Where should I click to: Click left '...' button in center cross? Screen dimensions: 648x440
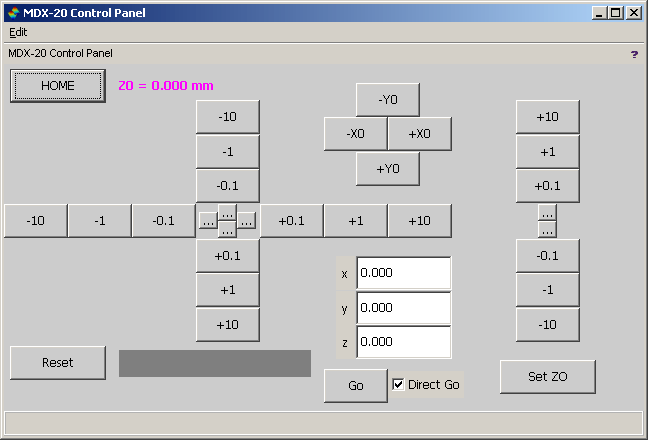[208, 221]
